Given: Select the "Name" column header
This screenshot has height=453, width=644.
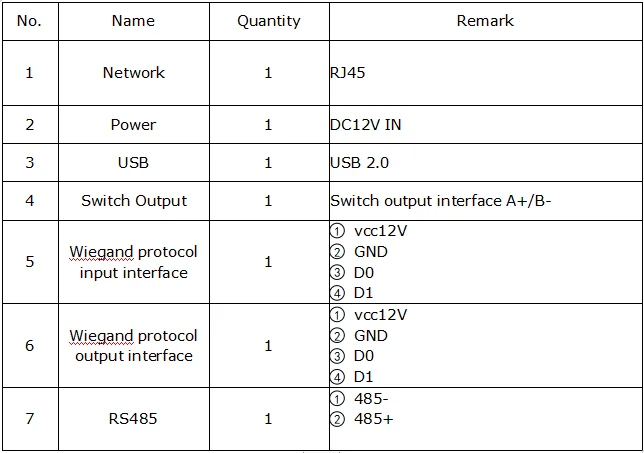Looking at the screenshot, I should coord(133,20).
